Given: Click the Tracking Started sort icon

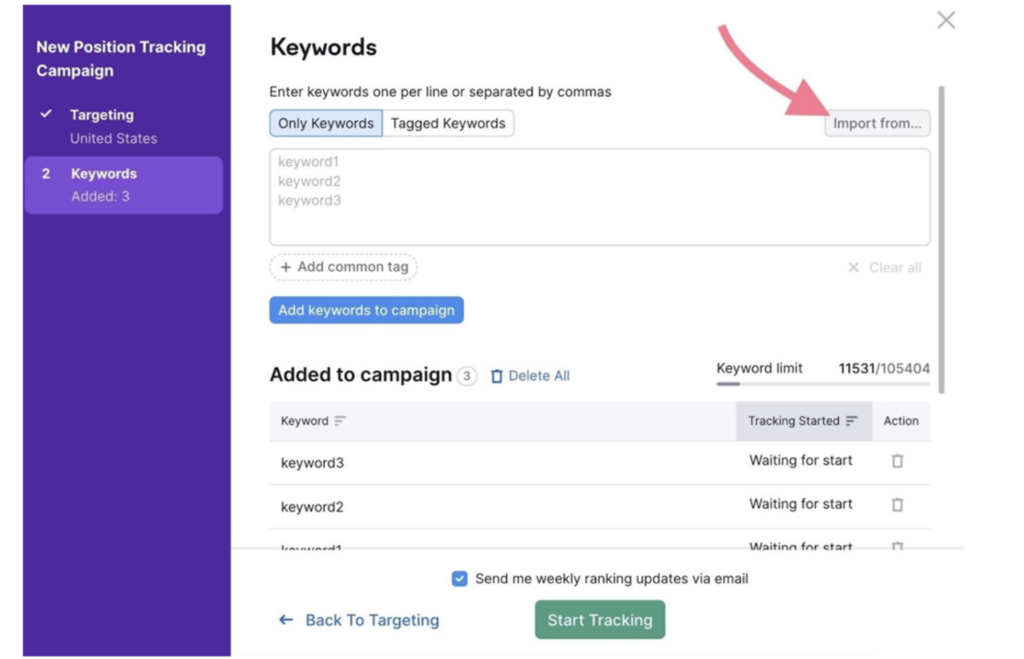Looking at the screenshot, I should coord(852,421).
